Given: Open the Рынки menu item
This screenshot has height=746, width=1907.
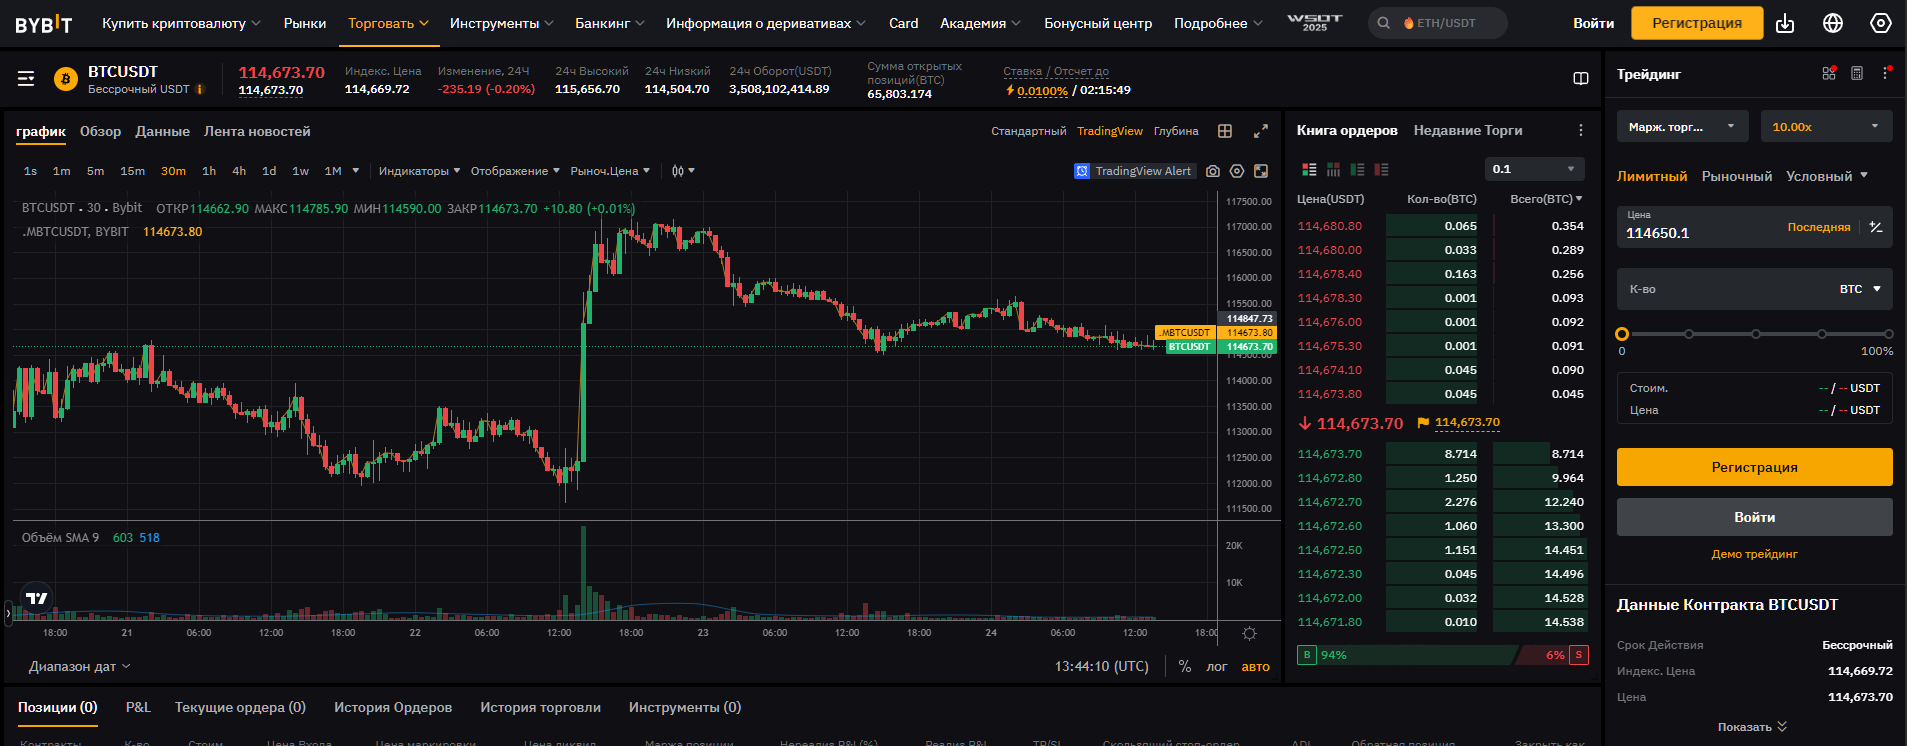Looking at the screenshot, I should point(305,23).
